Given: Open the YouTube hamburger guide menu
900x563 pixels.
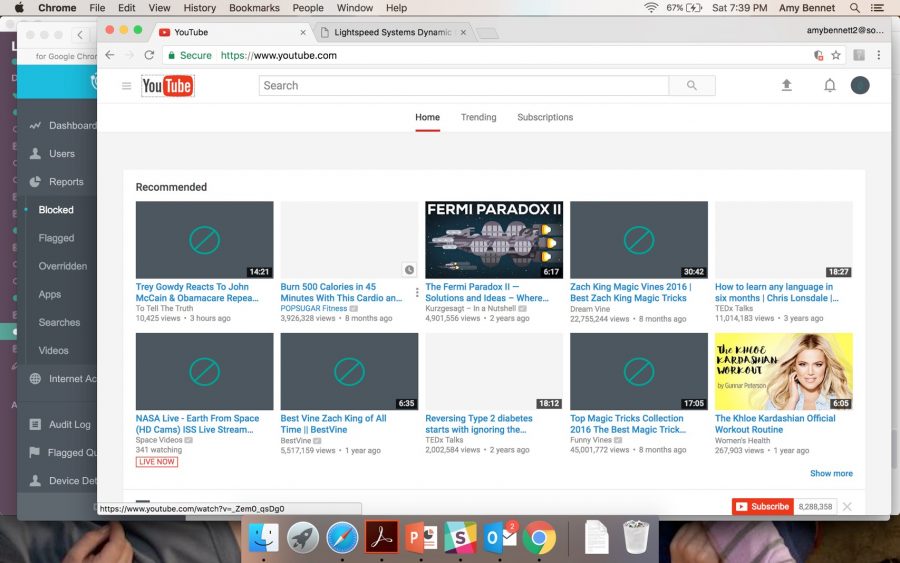Looking at the screenshot, I should click(126, 86).
